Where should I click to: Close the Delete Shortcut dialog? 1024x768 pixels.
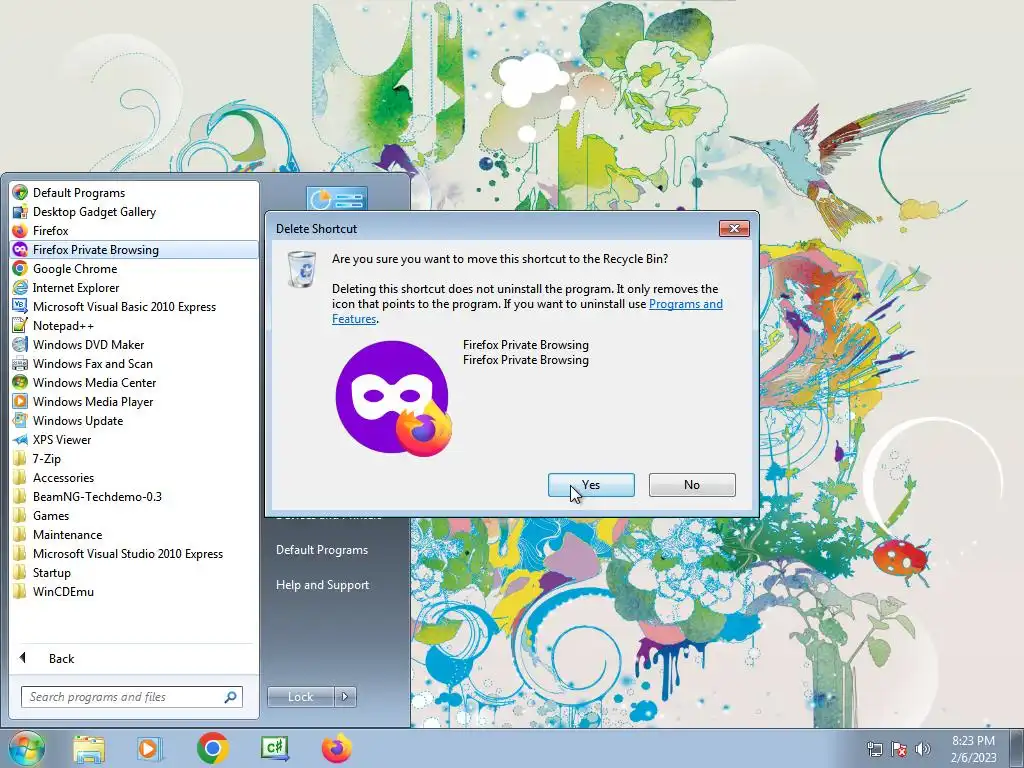click(734, 229)
